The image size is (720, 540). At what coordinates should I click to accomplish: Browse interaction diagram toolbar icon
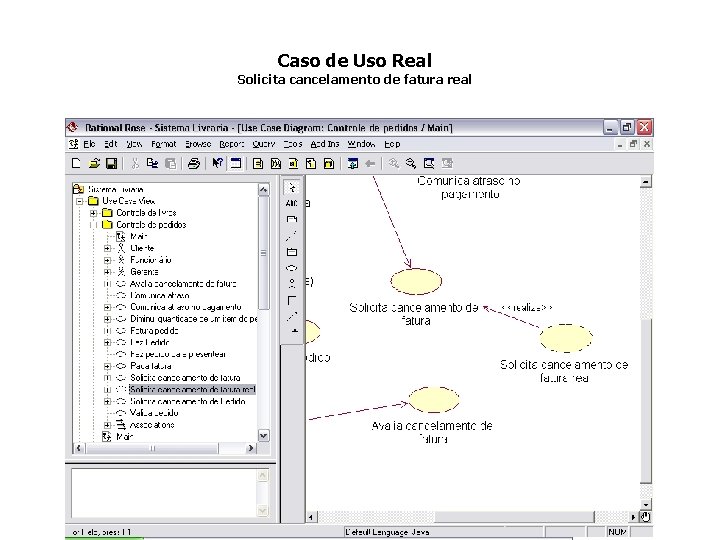(276, 163)
